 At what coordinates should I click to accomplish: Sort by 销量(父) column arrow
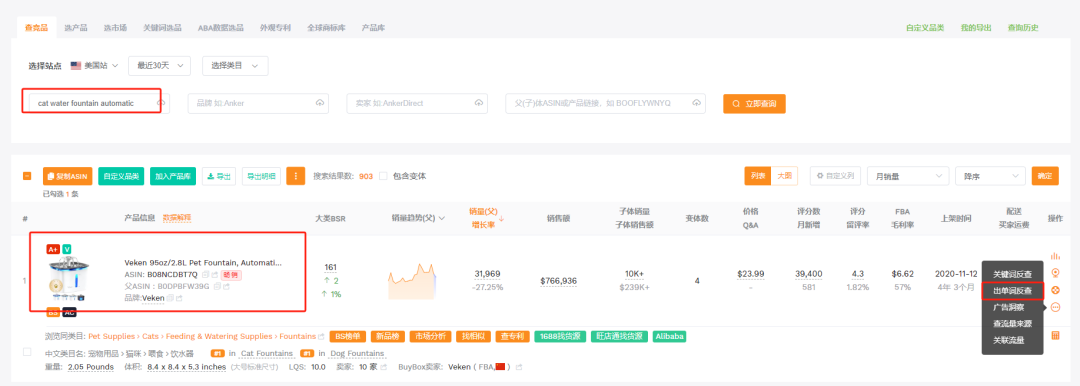[501, 218]
